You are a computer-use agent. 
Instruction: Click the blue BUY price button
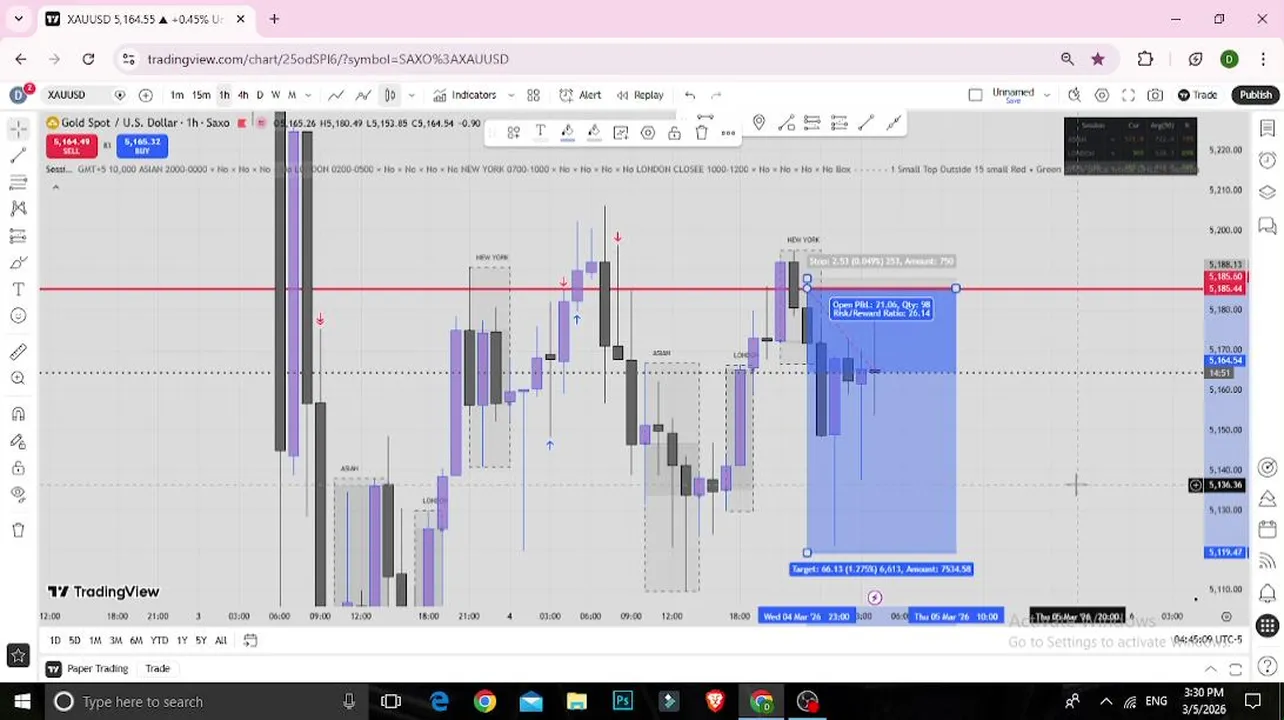141,146
